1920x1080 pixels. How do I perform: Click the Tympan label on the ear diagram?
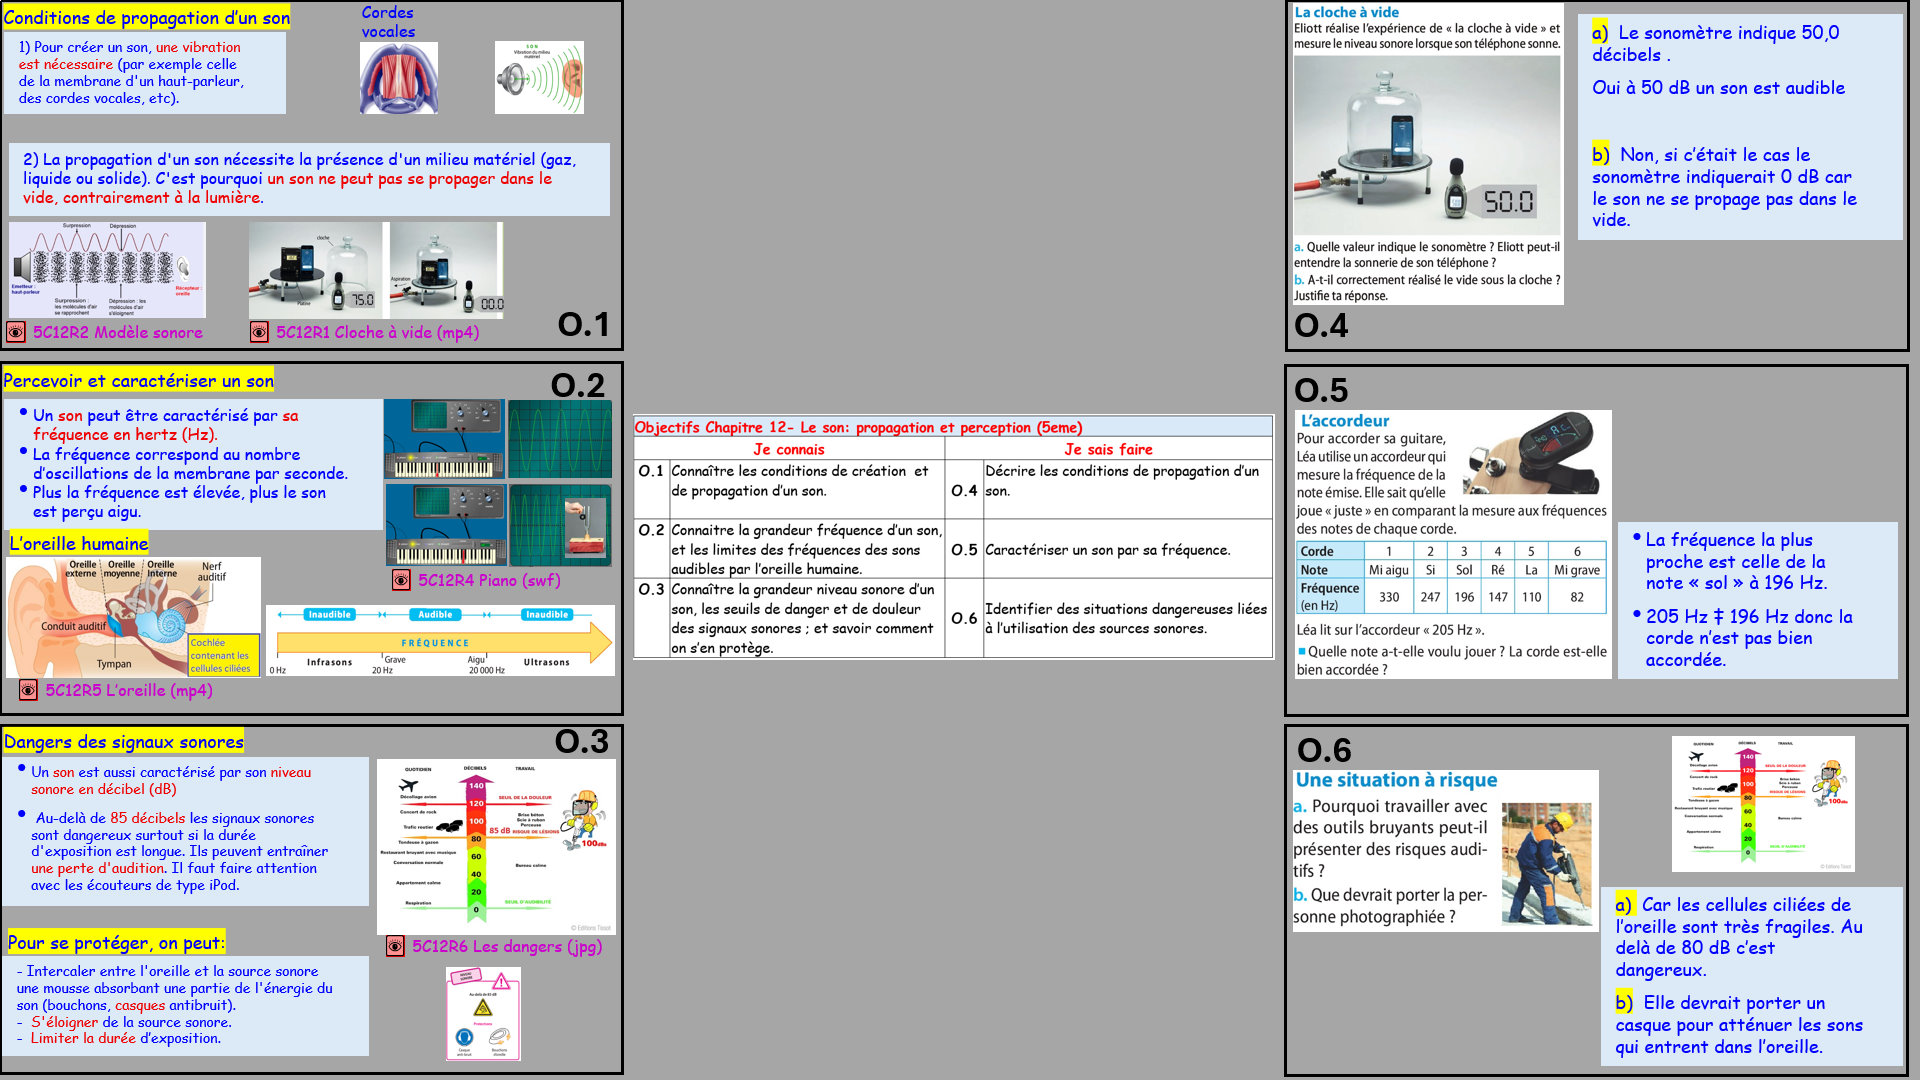(114, 664)
